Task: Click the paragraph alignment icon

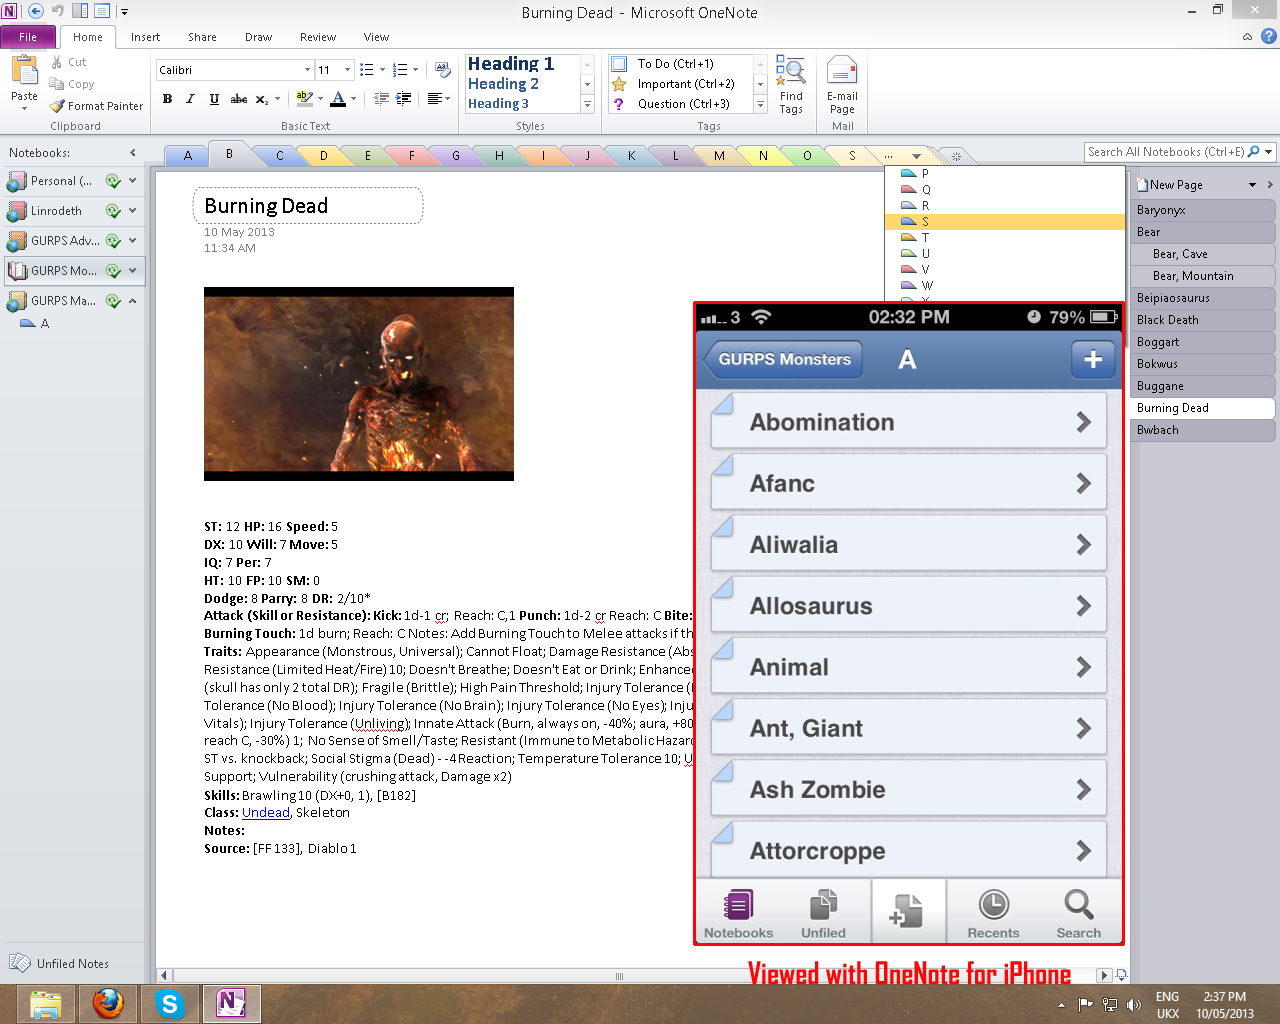Action: tap(434, 99)
